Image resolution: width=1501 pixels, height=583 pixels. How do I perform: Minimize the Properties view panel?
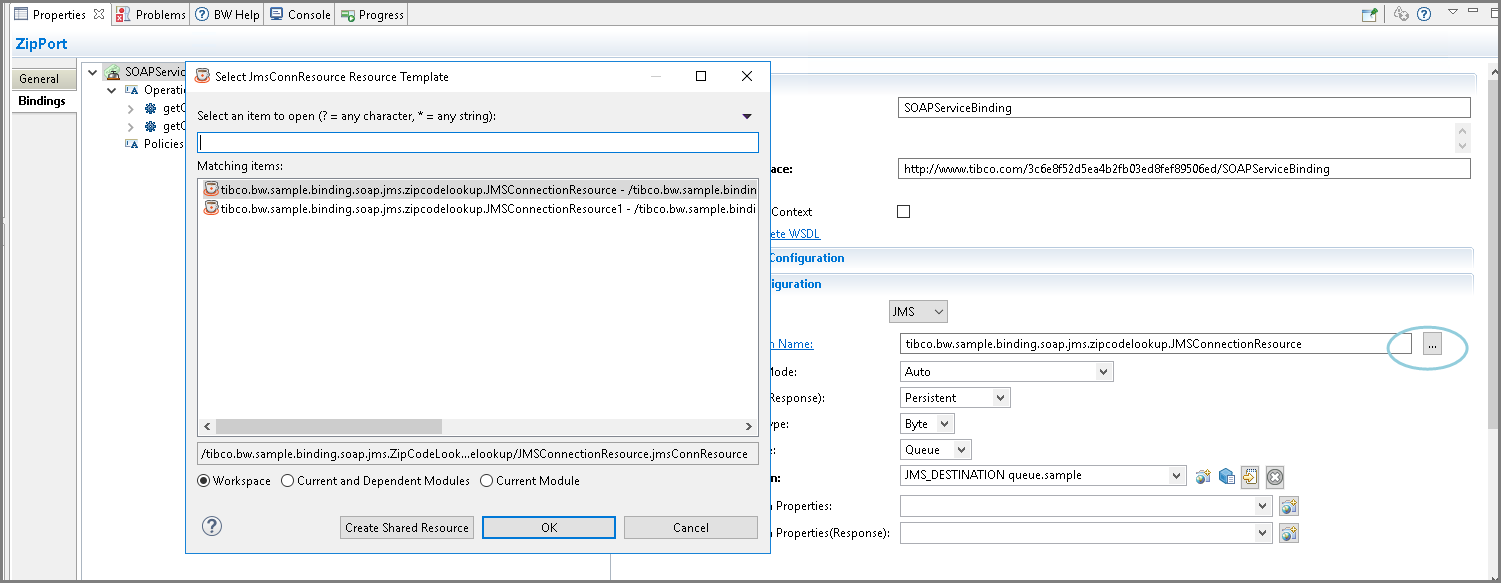[1475, 12]
